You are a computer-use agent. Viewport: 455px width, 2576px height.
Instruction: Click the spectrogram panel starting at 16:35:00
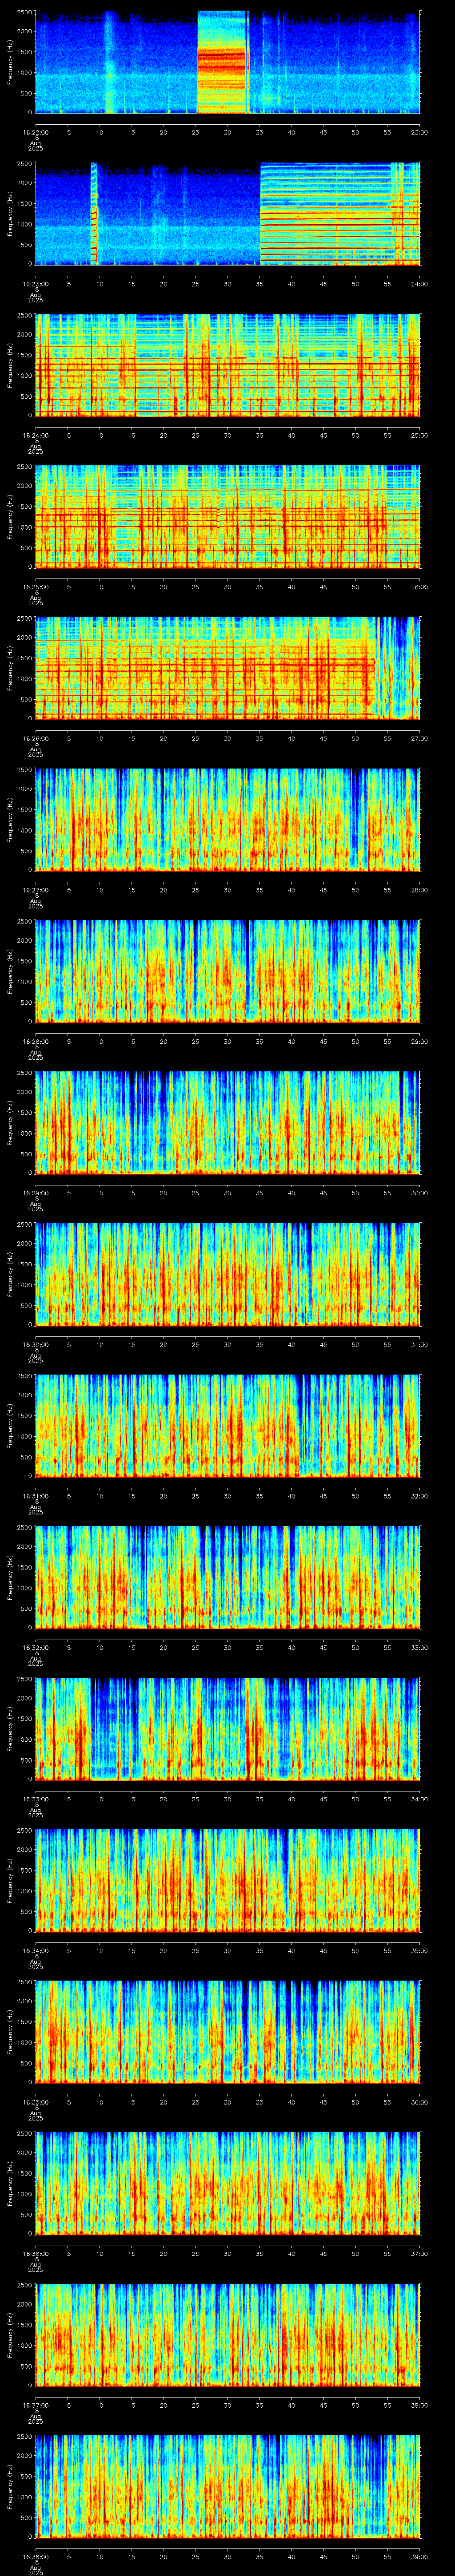[228, 2032]
